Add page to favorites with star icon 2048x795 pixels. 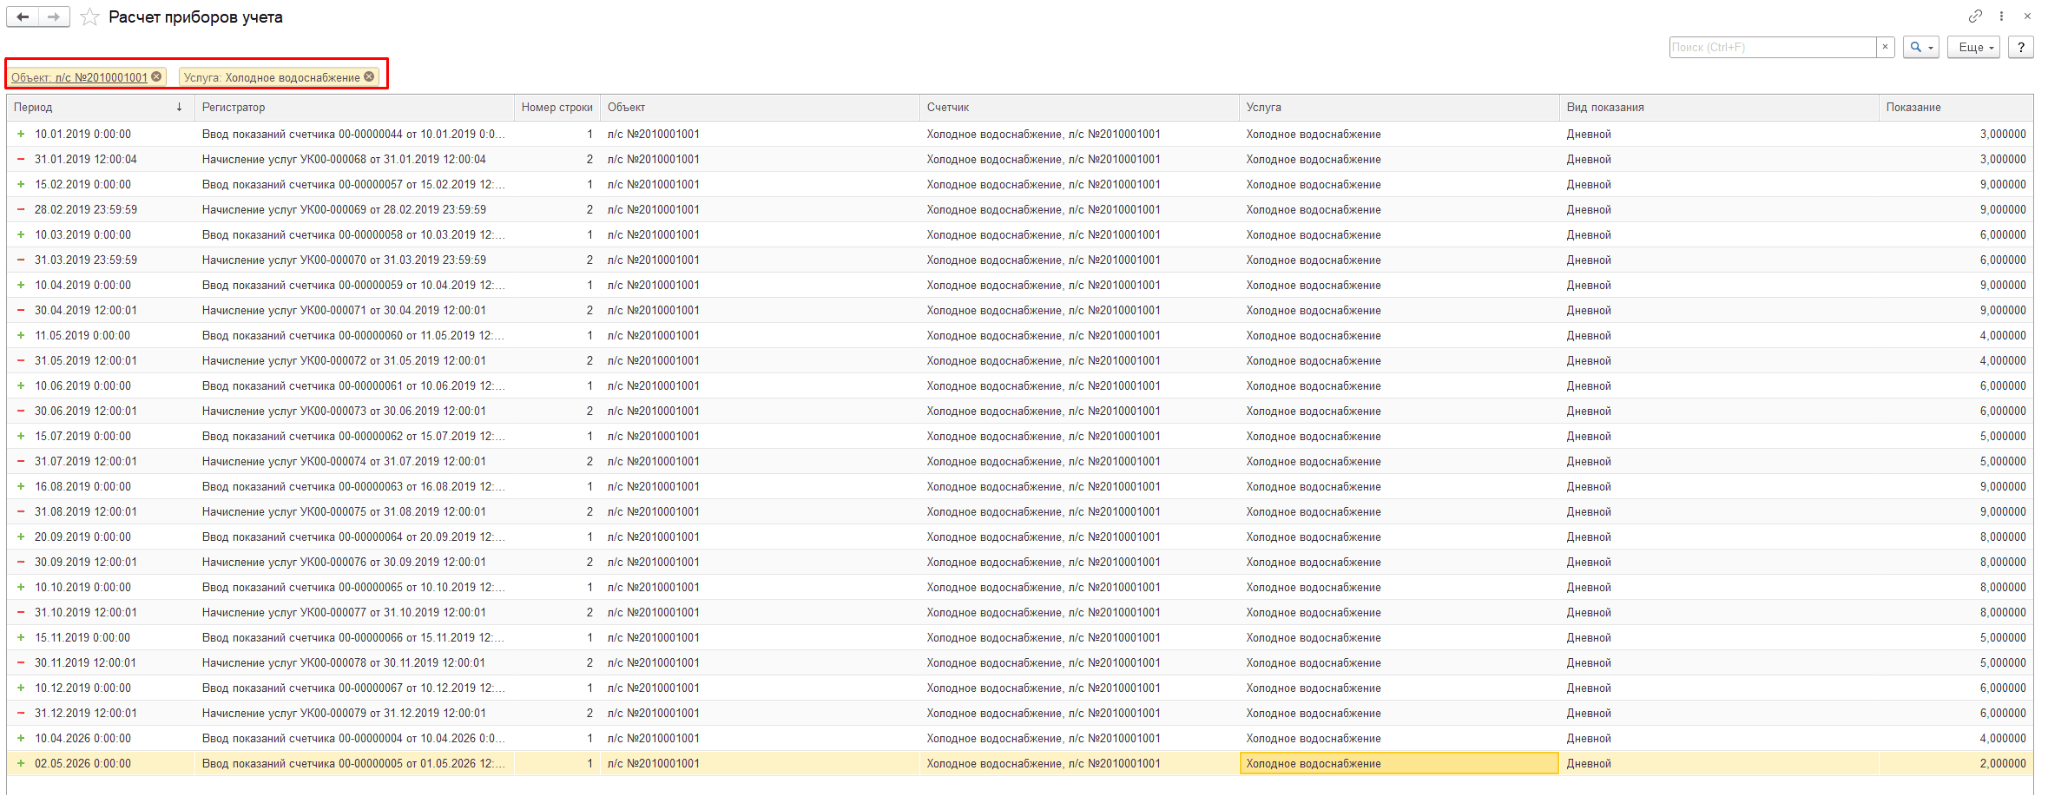point(90,17)
